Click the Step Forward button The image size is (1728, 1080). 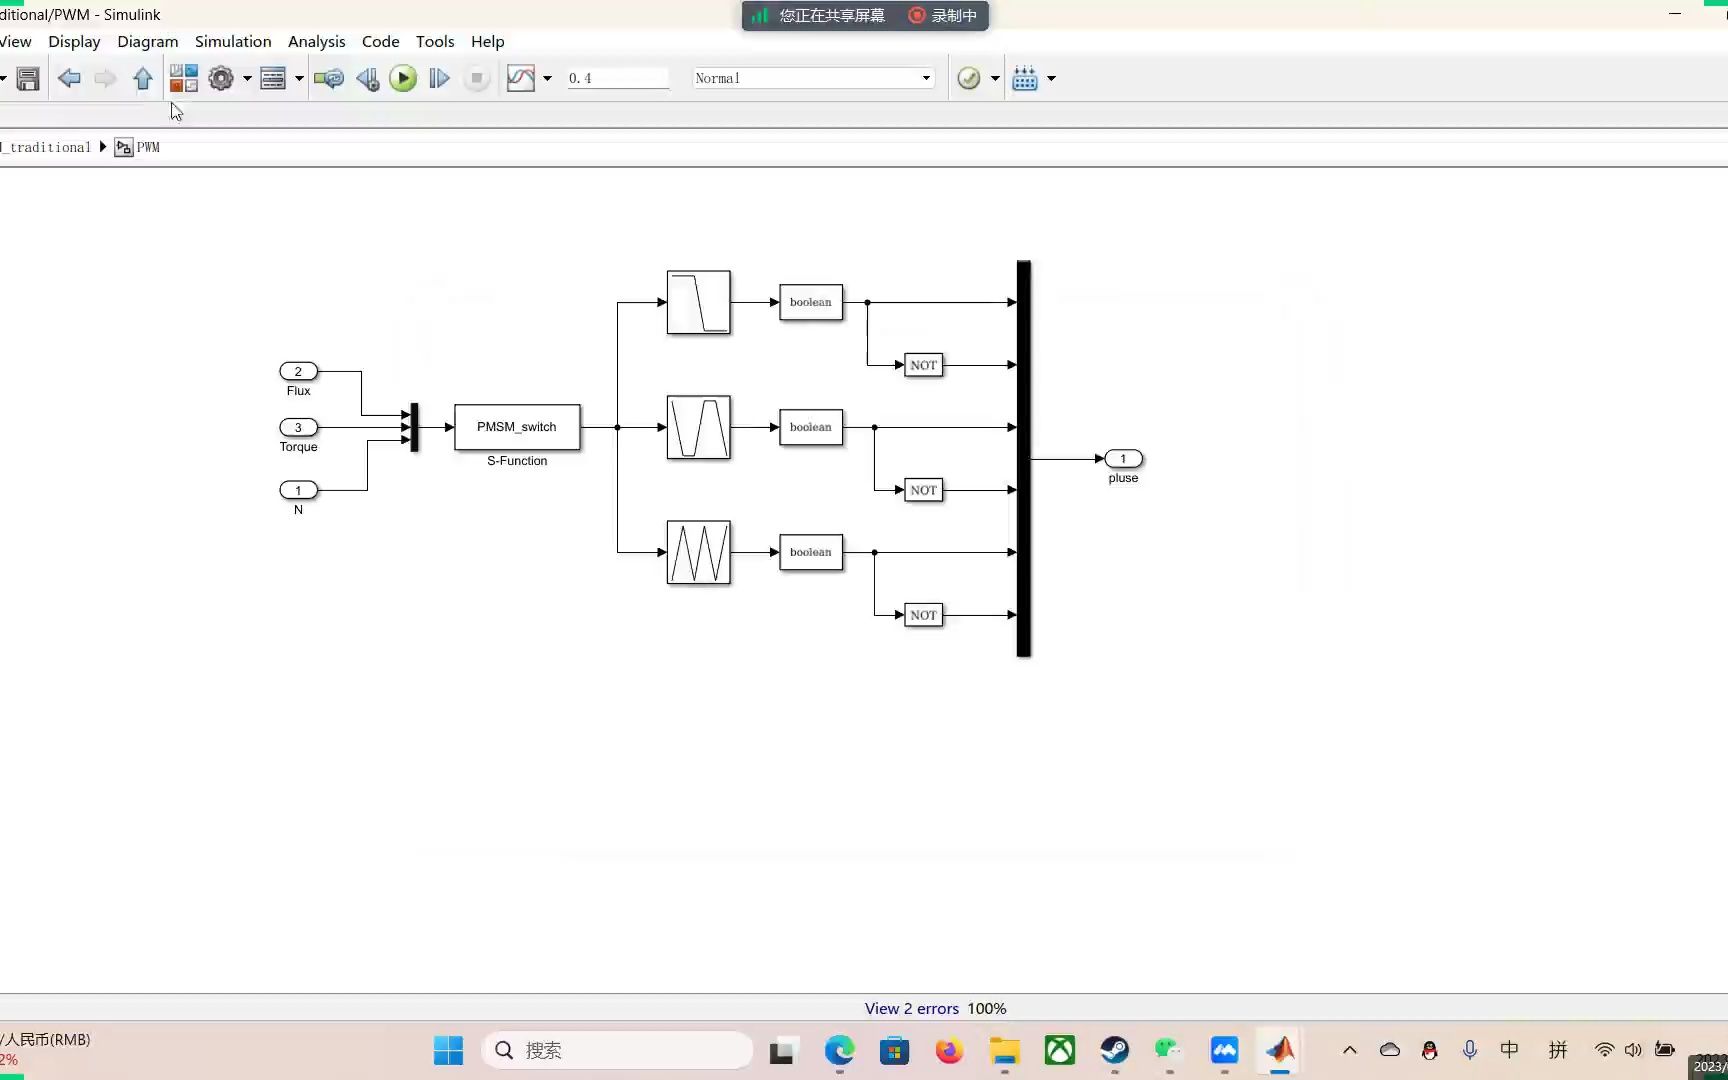pos(439,78)
